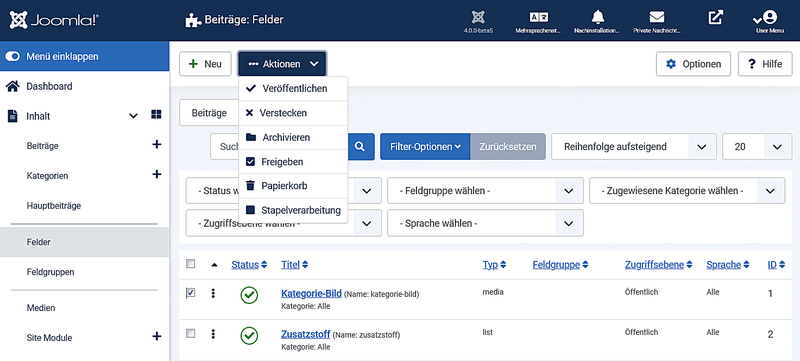Collapse the Inhalt menu chevron

133,116
